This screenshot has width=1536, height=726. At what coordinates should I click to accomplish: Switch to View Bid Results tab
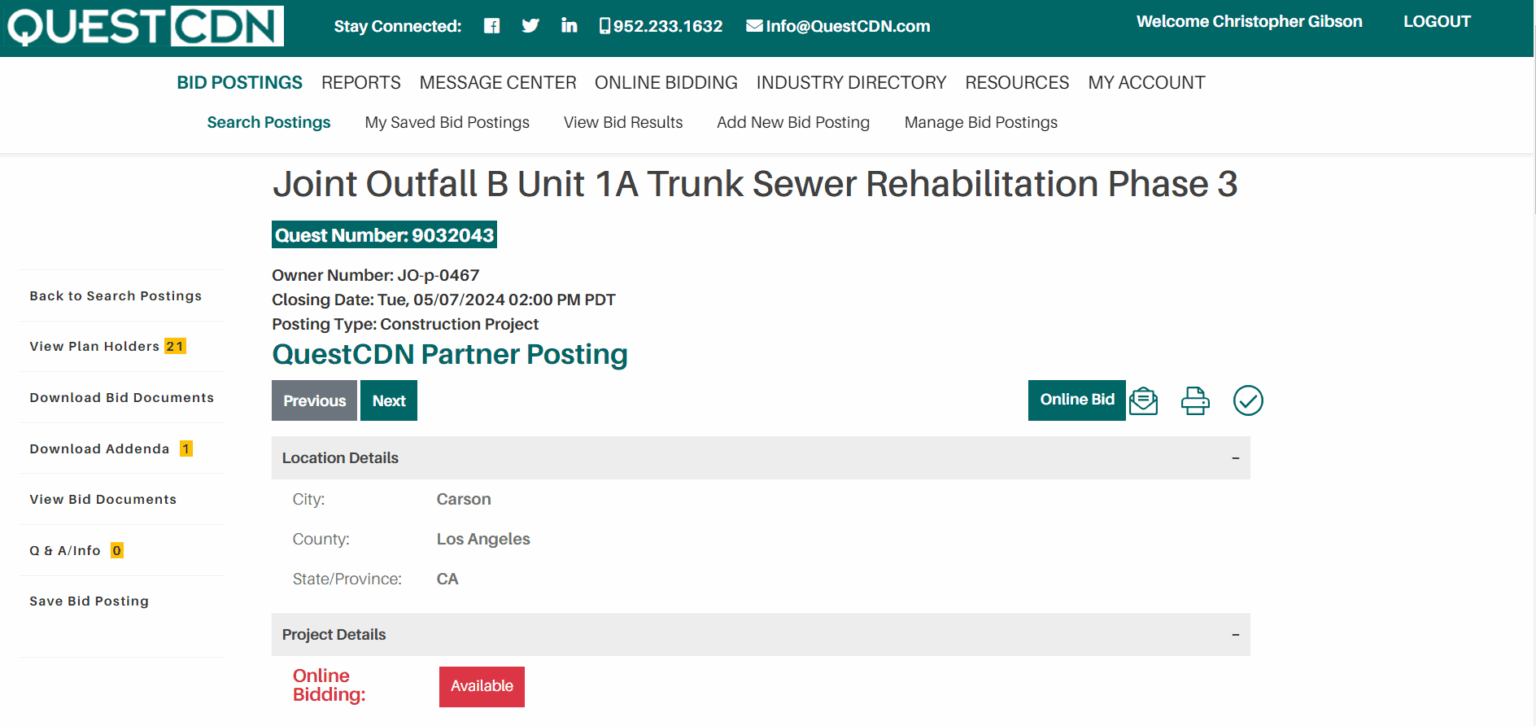pyautogui.click(x=623, y=123)
